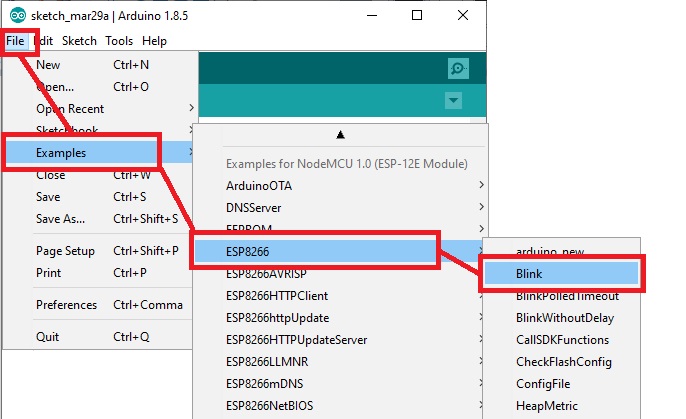Image resolution: width=686 pixels, height=419 pixels.
Task: Open the HeapMetric example
Action: [x=562, y=406]
